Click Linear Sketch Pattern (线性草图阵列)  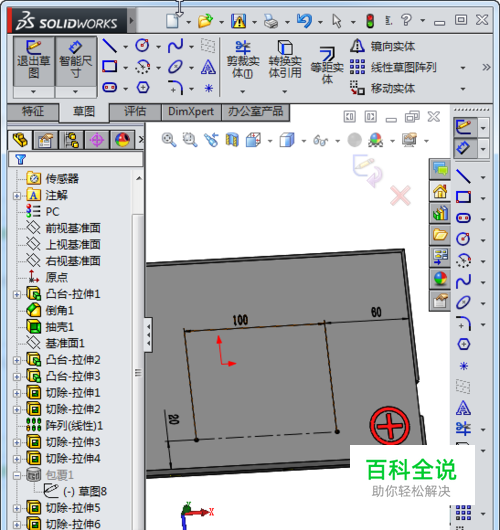(393, 67)
